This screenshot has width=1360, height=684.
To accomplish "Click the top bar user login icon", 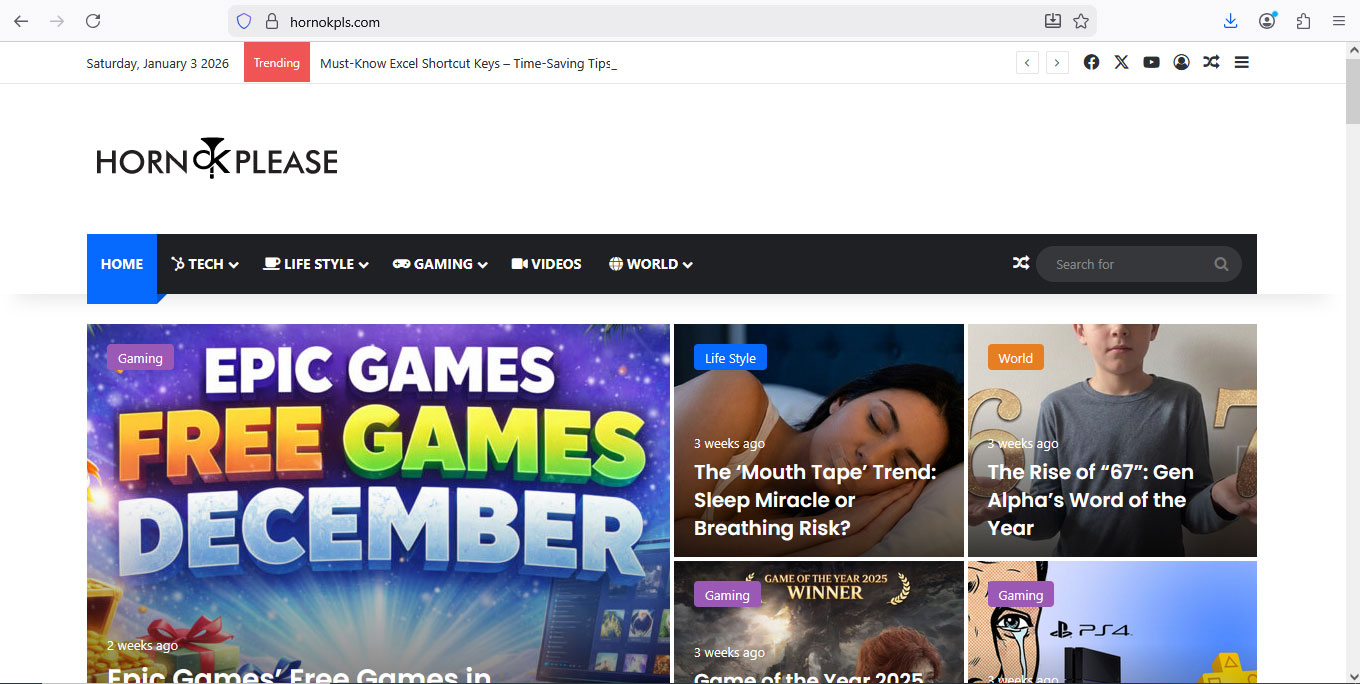I will point(1181,62).
